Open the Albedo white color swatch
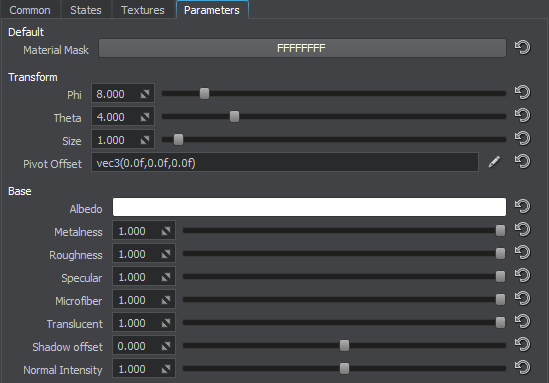This screenshot has width=549, height=383. [309, 207]
